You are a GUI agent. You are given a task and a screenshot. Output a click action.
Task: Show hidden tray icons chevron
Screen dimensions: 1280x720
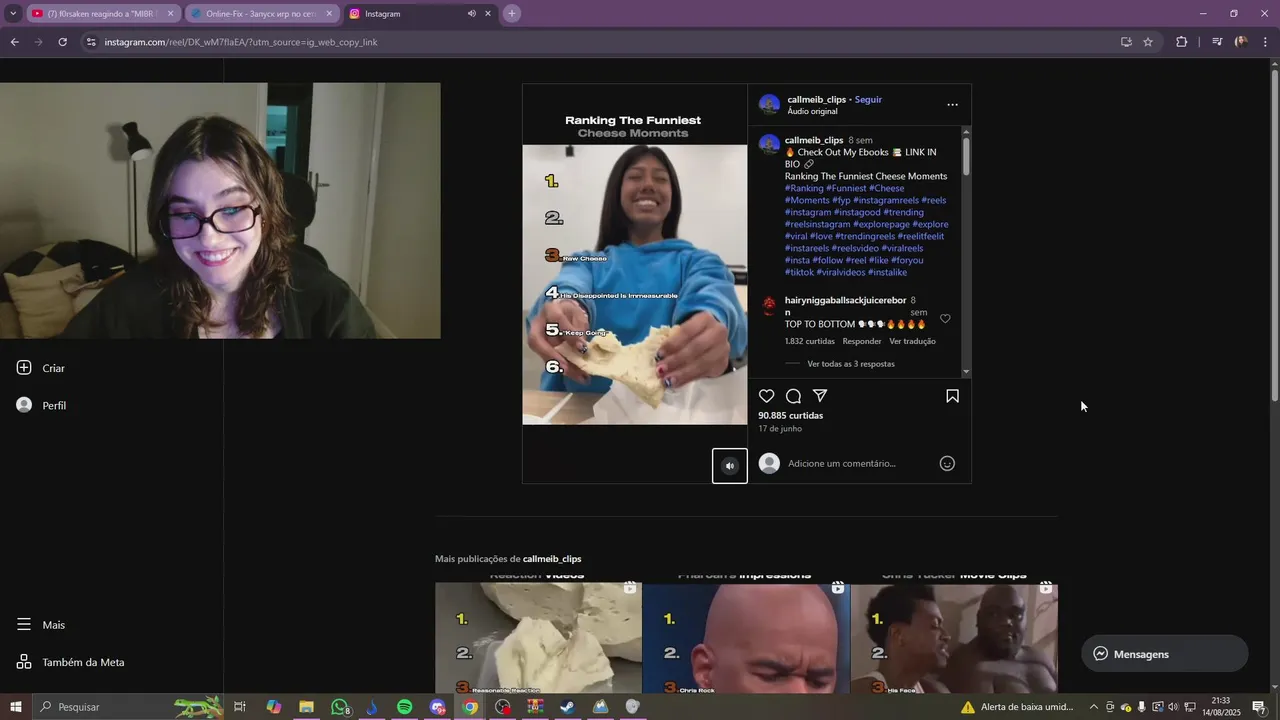point(1093,707)
